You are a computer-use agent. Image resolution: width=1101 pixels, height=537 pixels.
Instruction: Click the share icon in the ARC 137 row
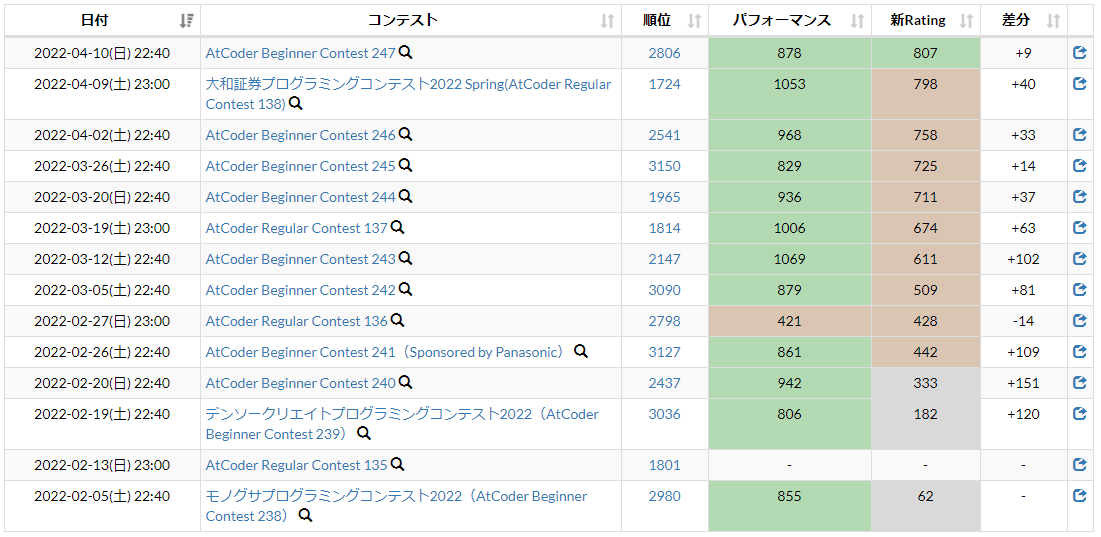[1080, 227]
